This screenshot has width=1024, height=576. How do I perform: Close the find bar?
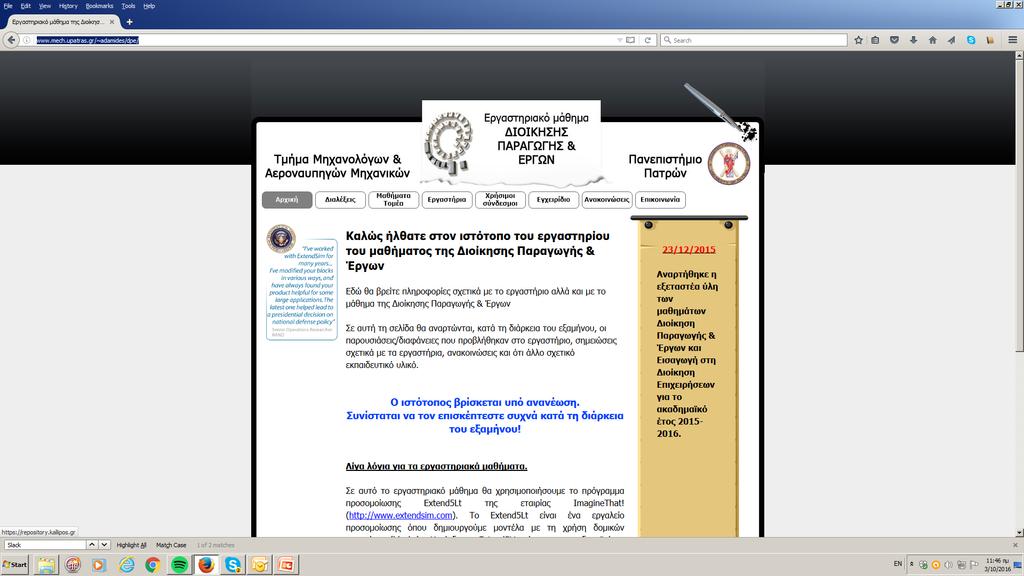pyautogui.click(x=1015, y=545)
